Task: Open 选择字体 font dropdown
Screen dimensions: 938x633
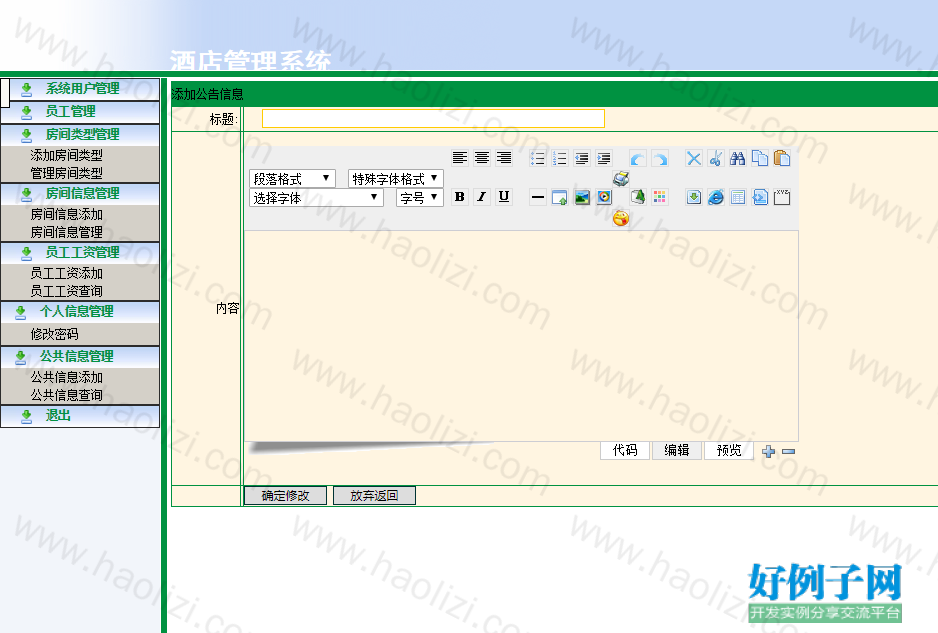Action: pyautogui.click(x=316, y=197)
